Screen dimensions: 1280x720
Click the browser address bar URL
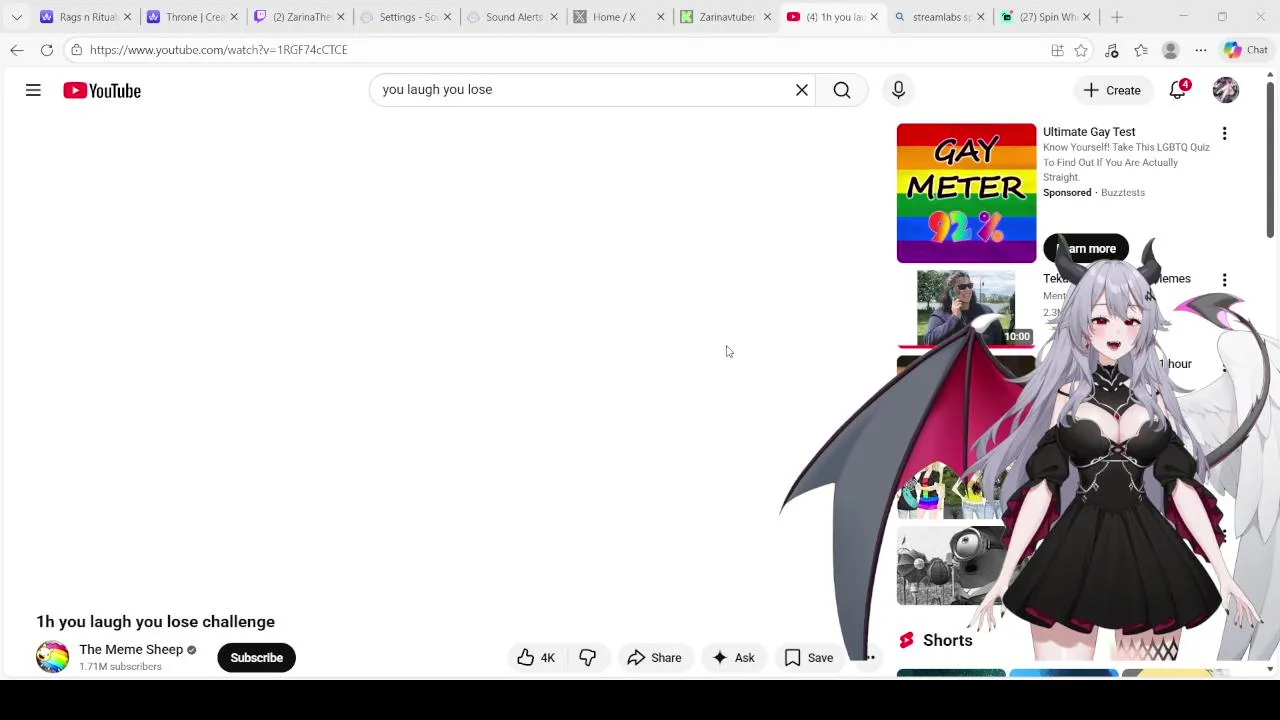tap(218, 50)
